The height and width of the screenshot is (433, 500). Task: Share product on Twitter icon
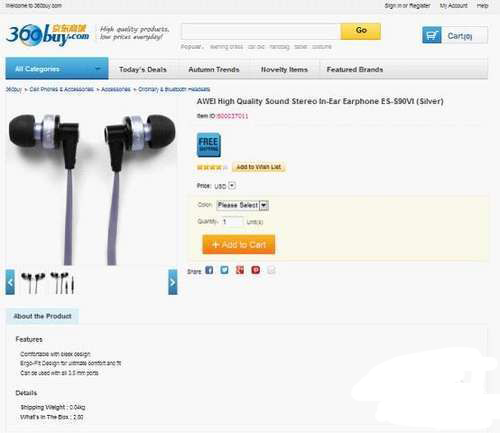(x=224, y=270)
